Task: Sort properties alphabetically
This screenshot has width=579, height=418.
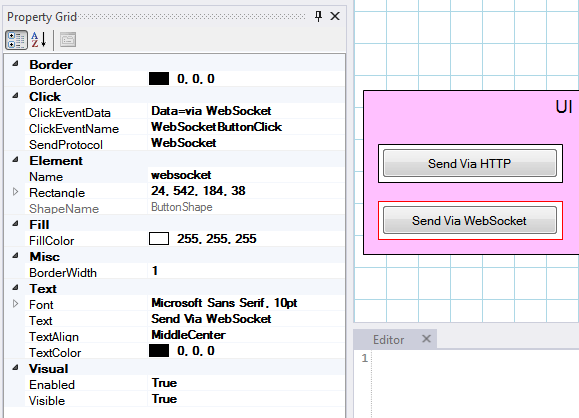Action: [x=39, y=40]
